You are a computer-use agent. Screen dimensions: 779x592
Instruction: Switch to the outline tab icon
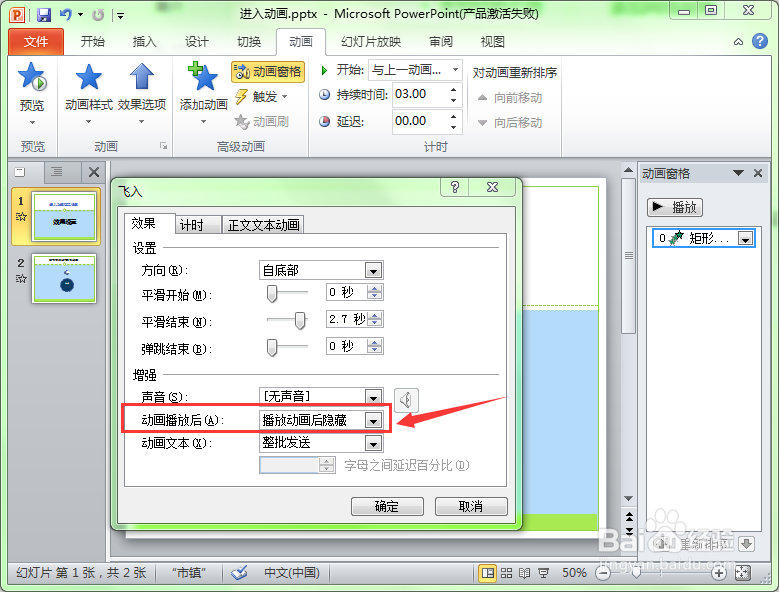57,172
